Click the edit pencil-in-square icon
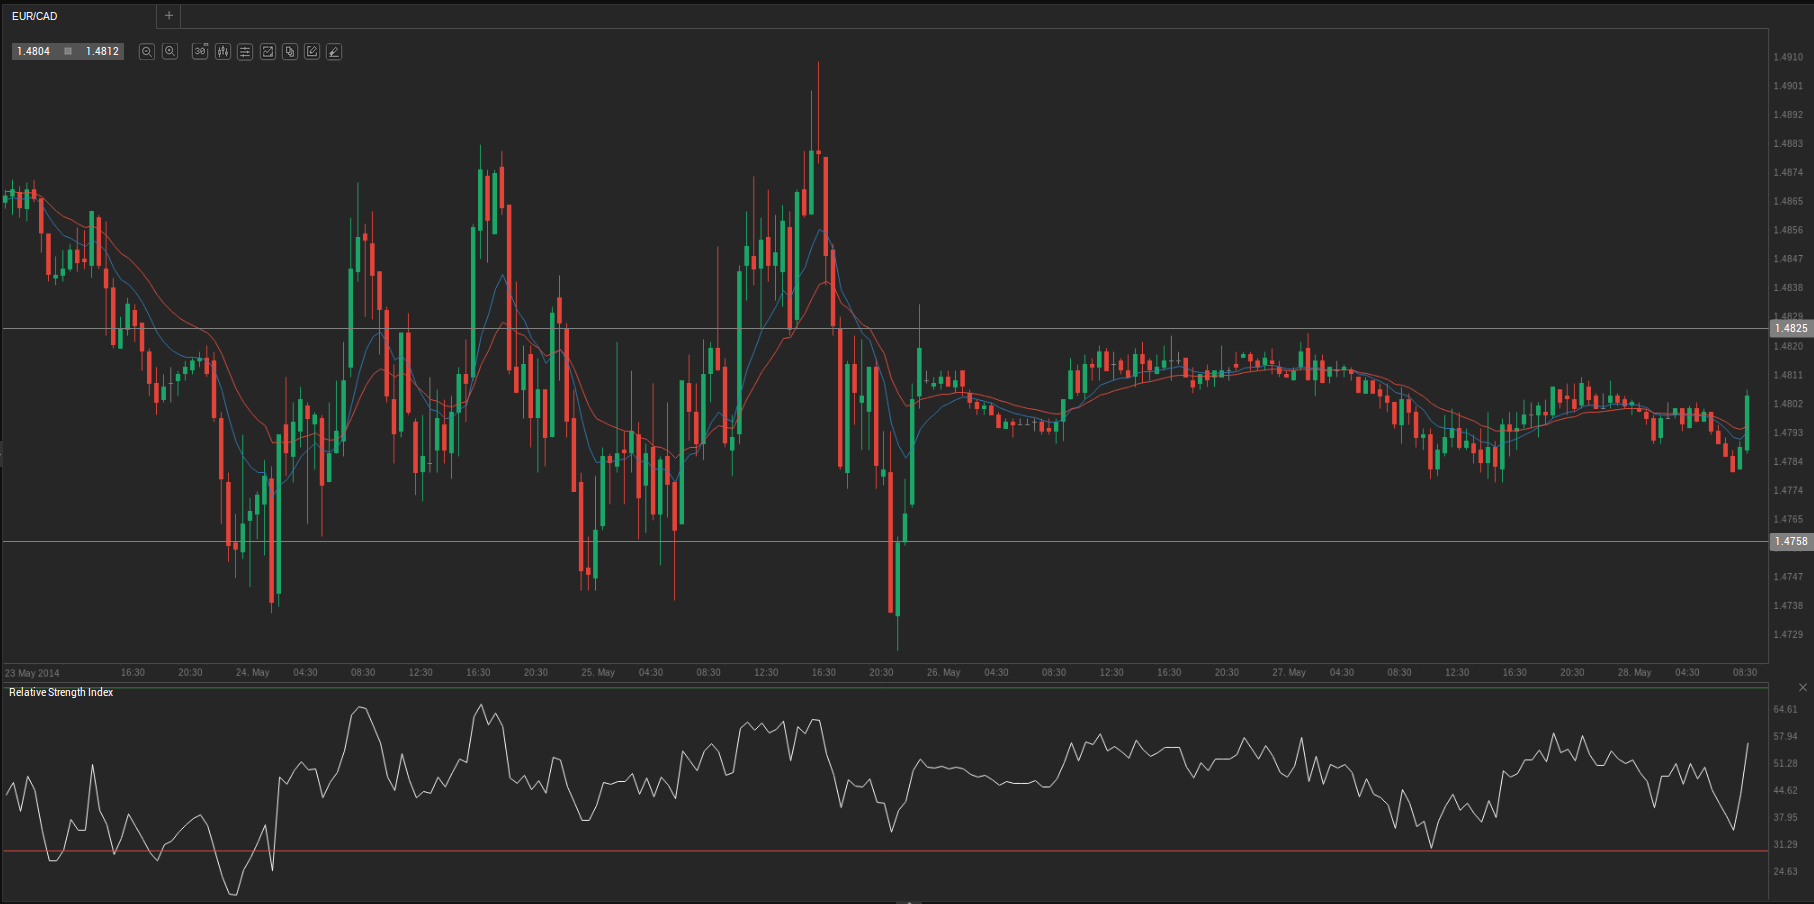The width and height of the screenshot is (1814, 904). point(312,51)
